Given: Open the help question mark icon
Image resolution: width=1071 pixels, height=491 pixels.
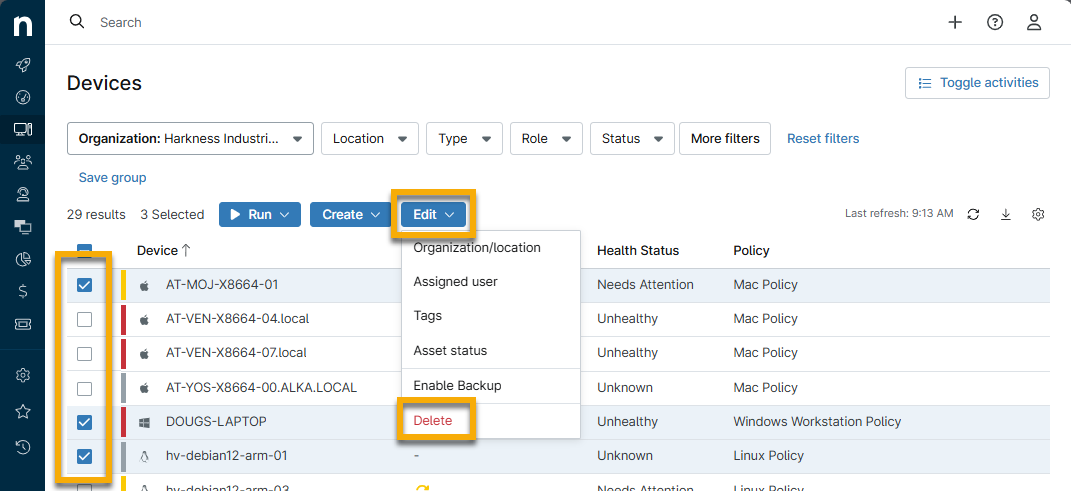Looking at the screenshot, I should (995, 22).
